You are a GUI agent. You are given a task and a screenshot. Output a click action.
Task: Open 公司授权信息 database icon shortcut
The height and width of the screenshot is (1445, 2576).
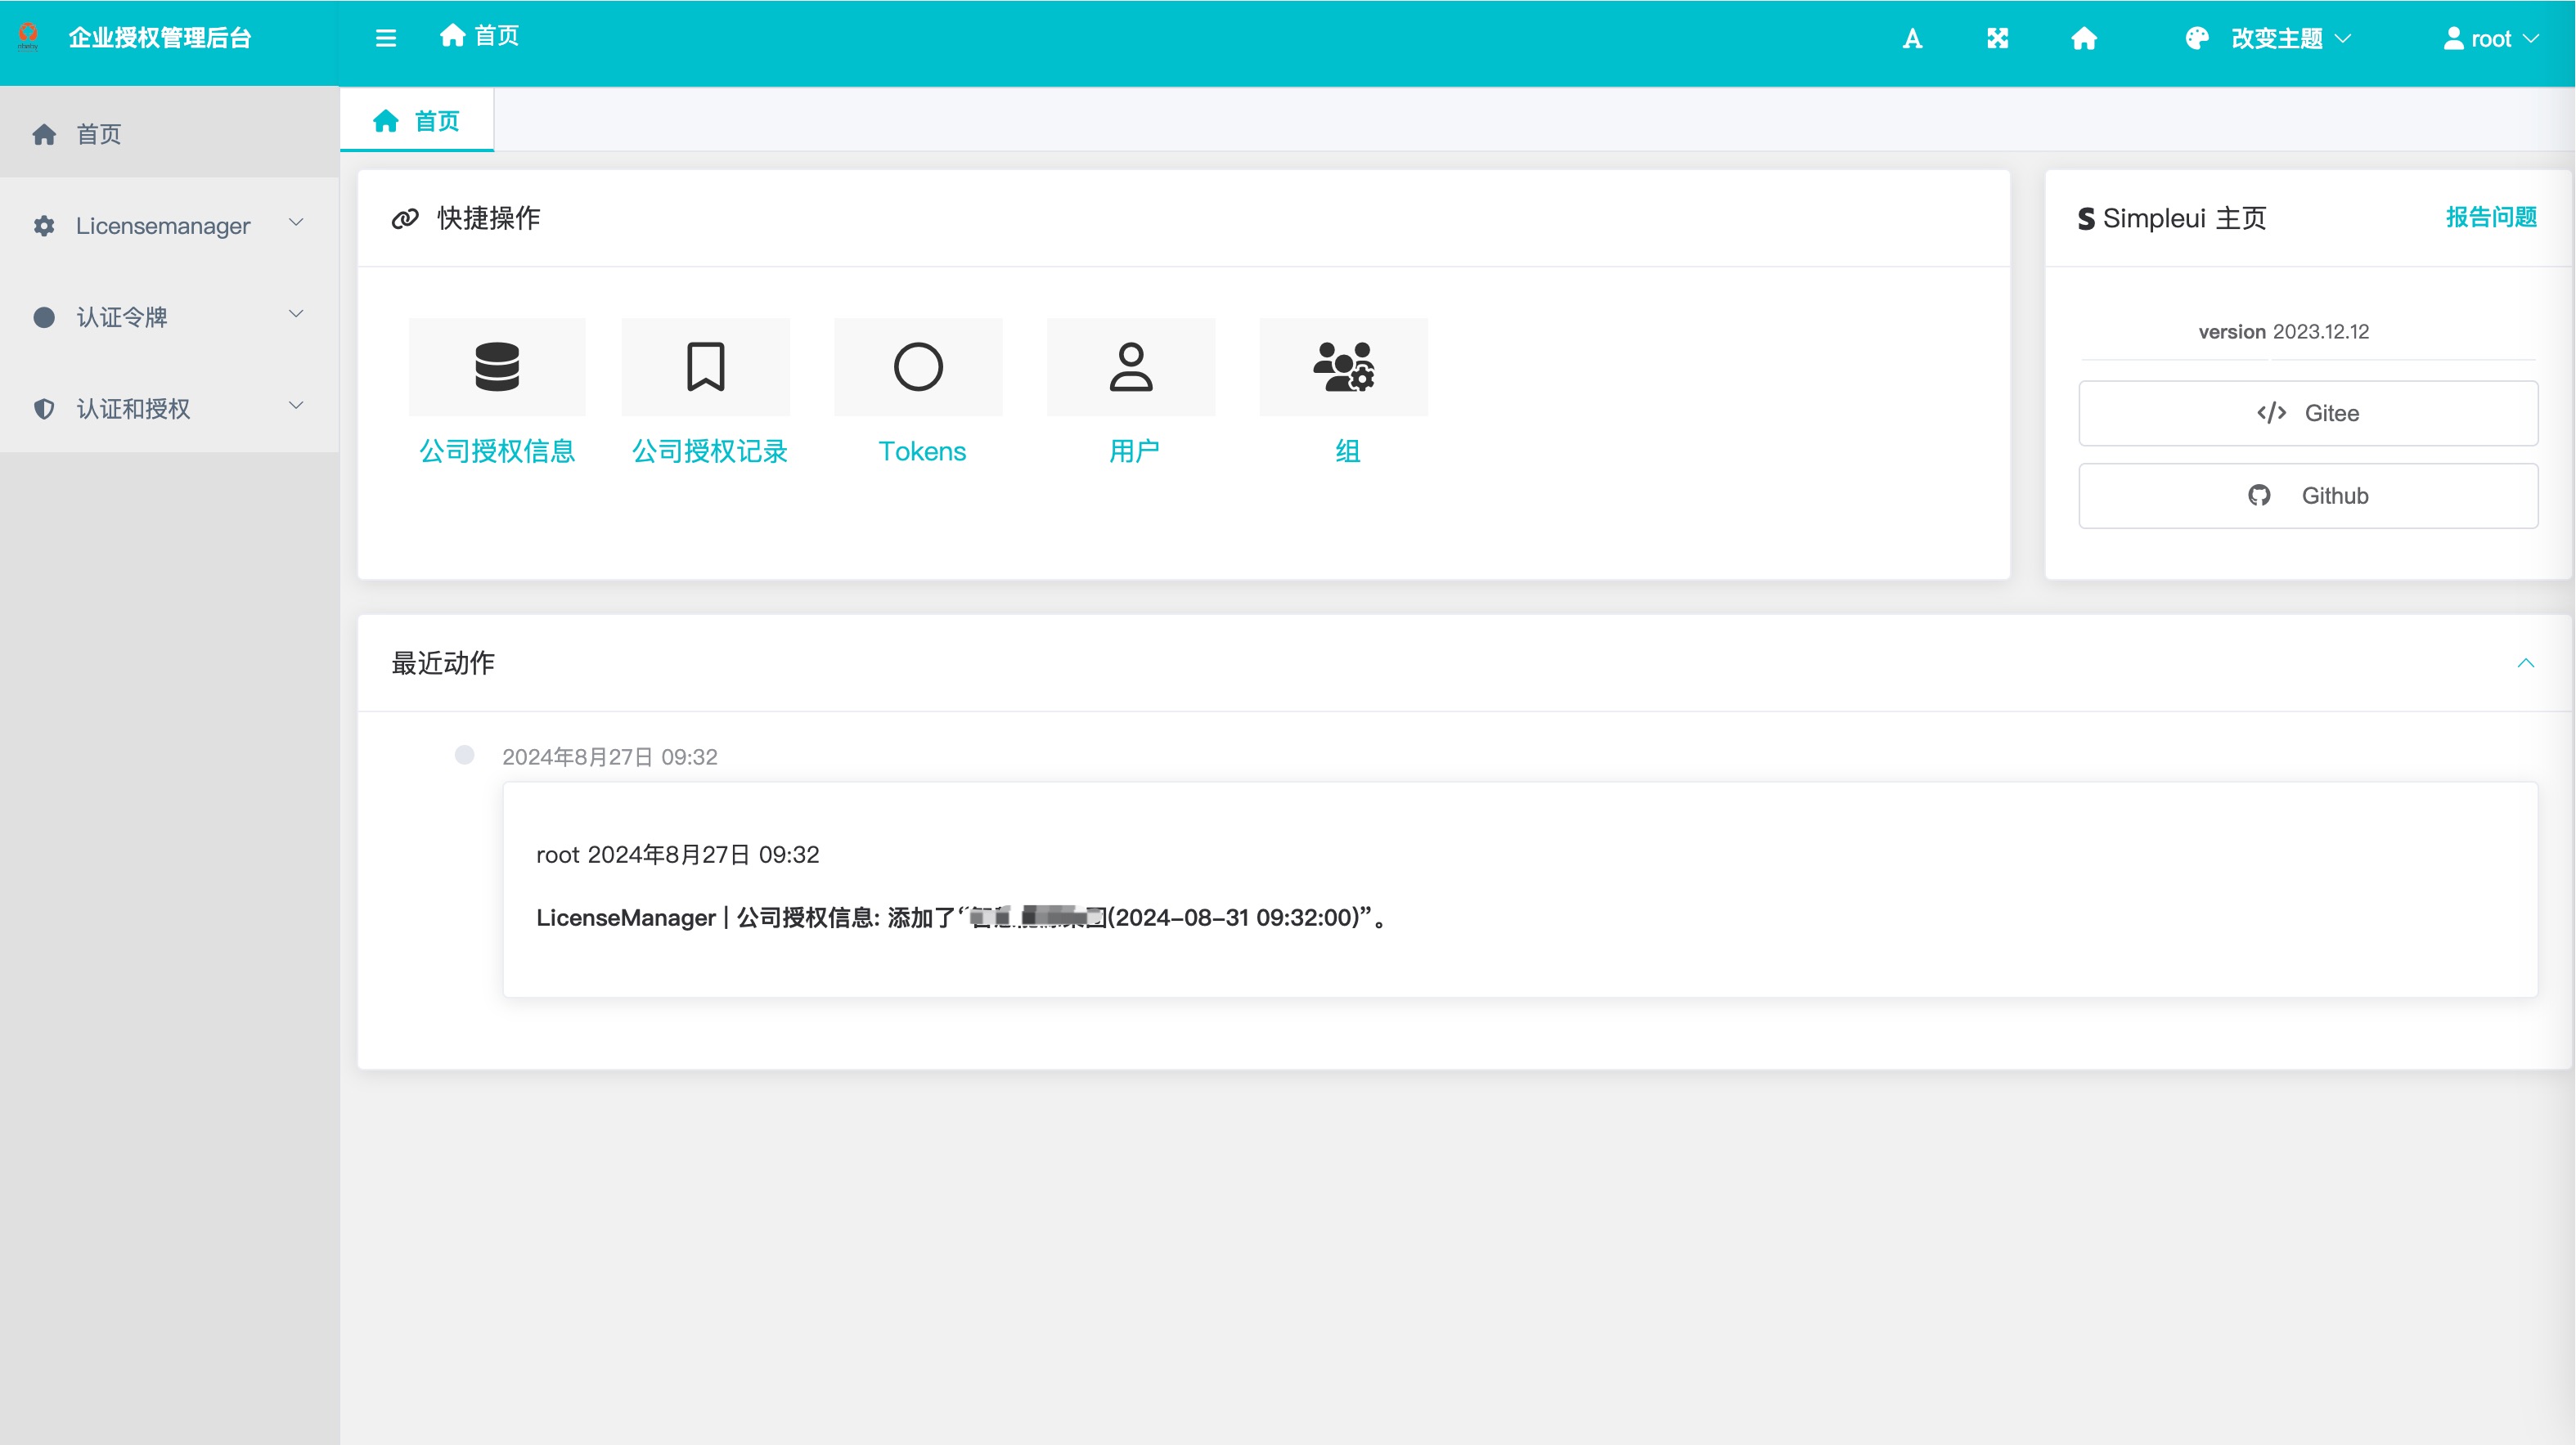[x=497, y=367]
